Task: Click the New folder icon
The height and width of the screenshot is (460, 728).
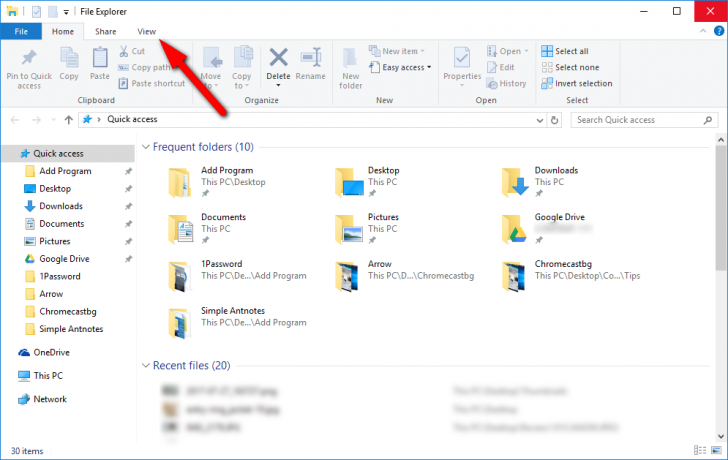Action: click(x=350, y=58)
